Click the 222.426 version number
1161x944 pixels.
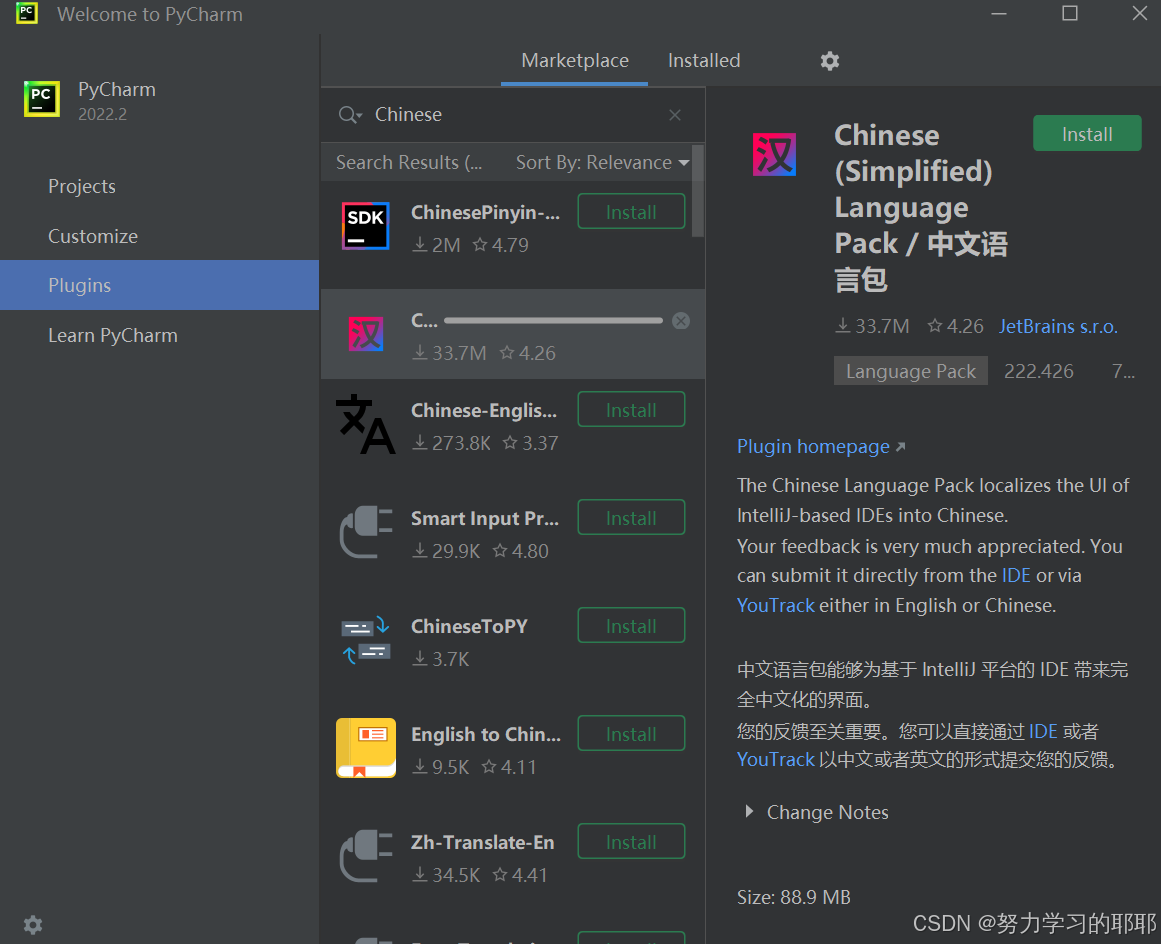coord(1039,371)
